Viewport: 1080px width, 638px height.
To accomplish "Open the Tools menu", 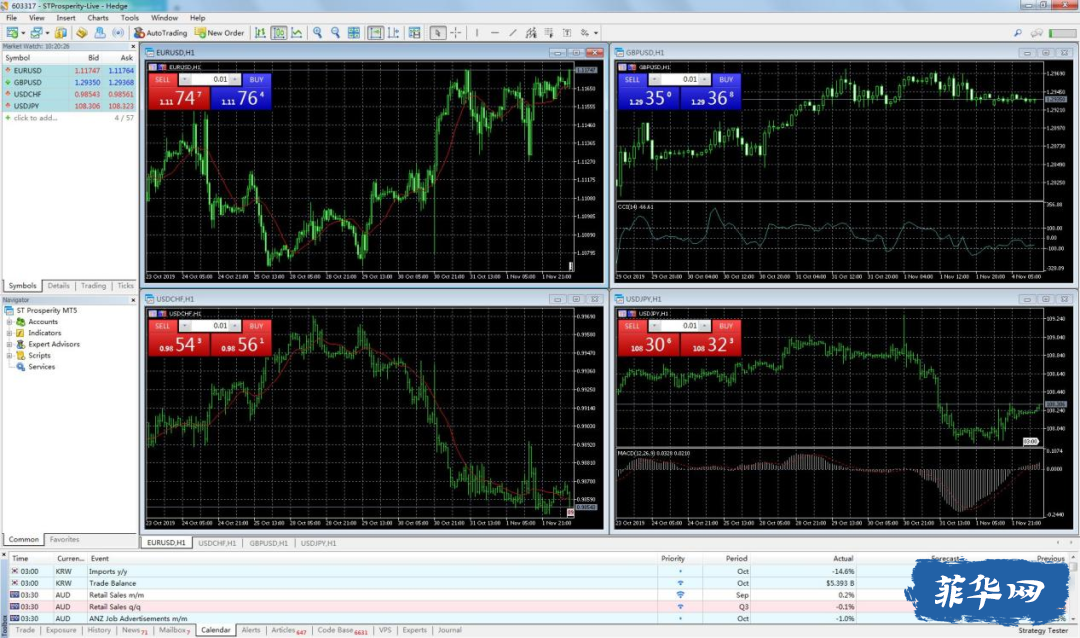I will 129,18.
